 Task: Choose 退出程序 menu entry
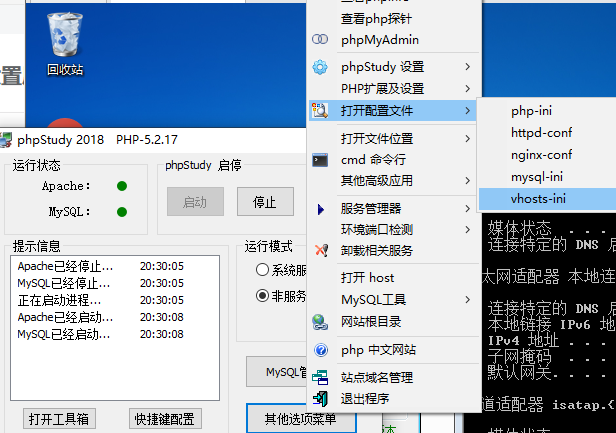tap(394, 399)
